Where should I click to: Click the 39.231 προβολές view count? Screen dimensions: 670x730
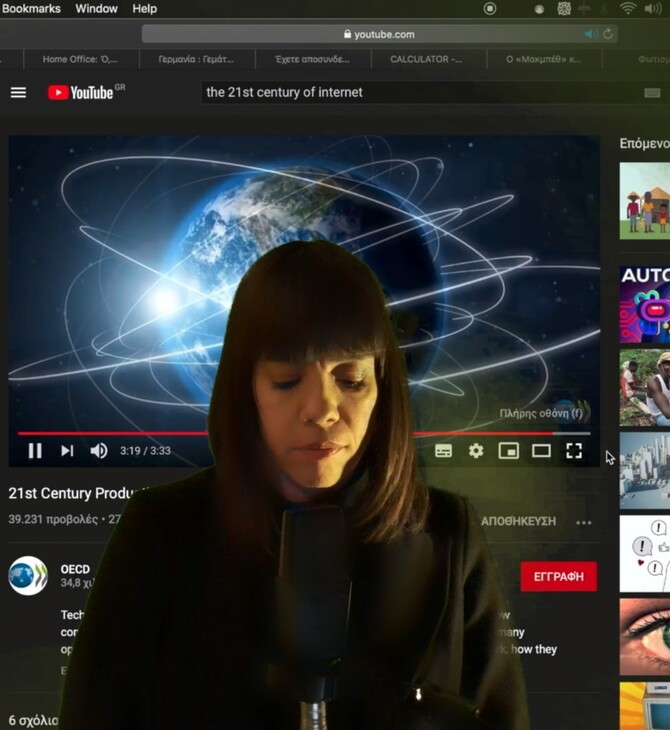pos(53,520)
